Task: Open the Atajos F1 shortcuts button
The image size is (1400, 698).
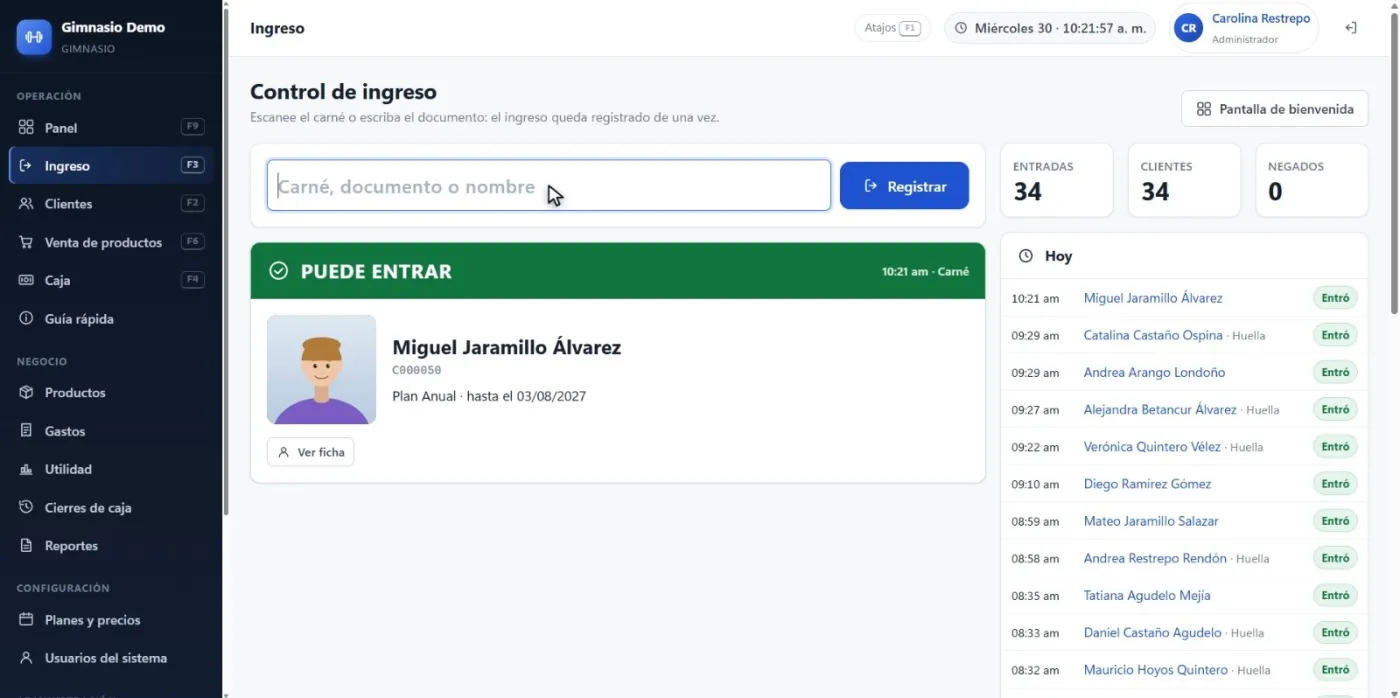Action: (x=892, y=28)
